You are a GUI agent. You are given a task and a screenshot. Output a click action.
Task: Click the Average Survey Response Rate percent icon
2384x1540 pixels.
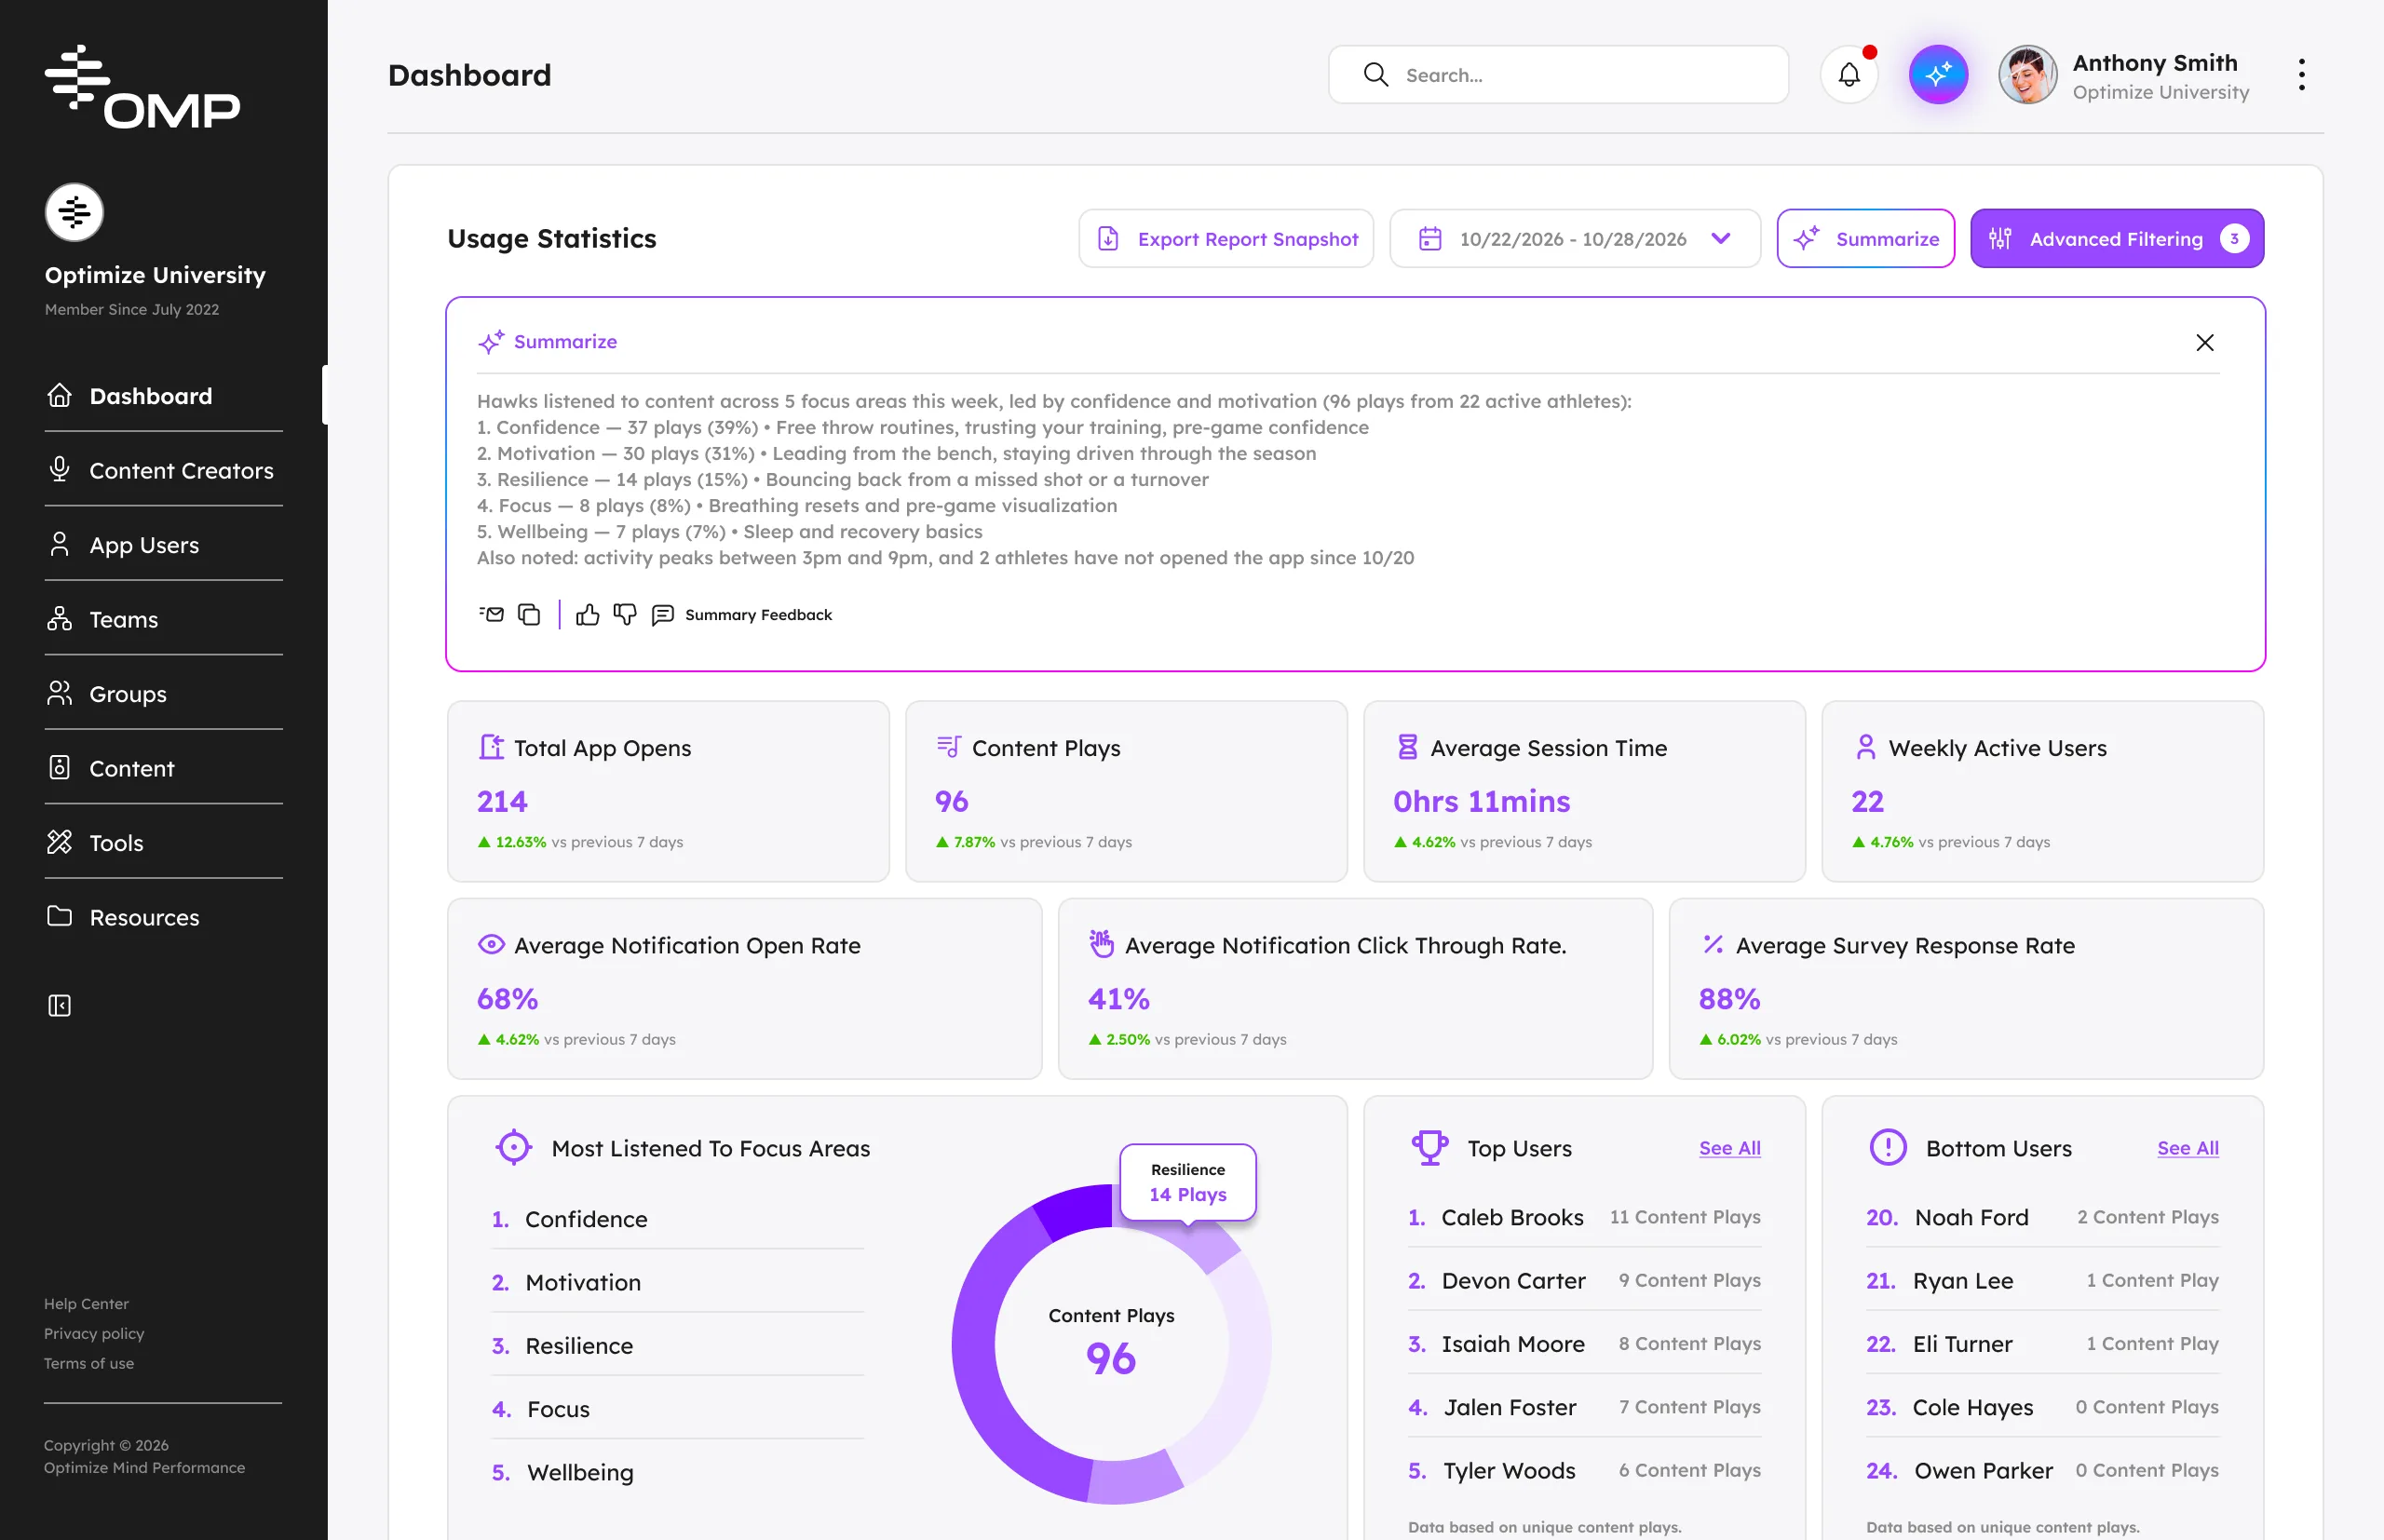[x=1713, y=944]
